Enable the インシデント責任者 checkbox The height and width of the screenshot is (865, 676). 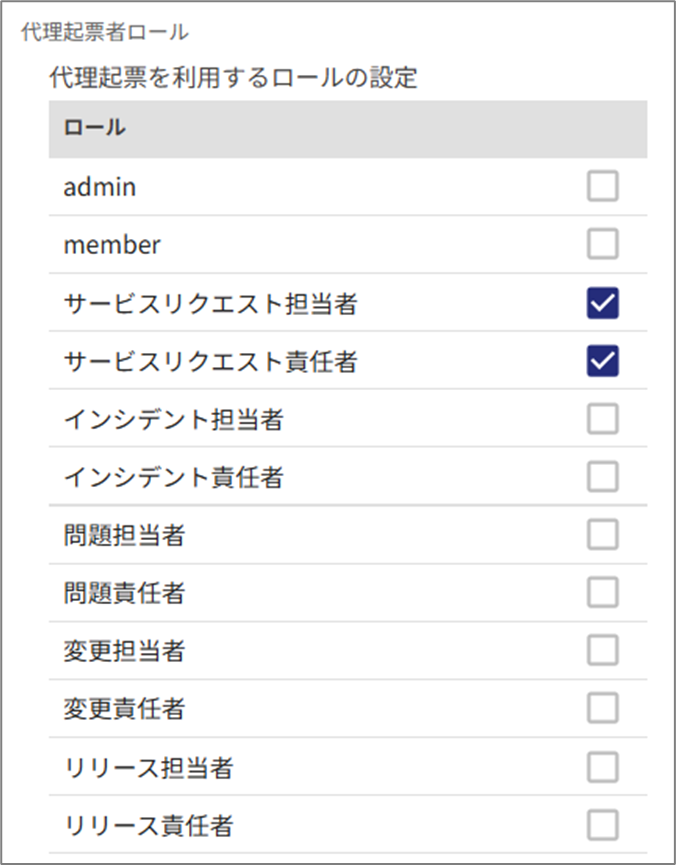click(x=602, y=477)
